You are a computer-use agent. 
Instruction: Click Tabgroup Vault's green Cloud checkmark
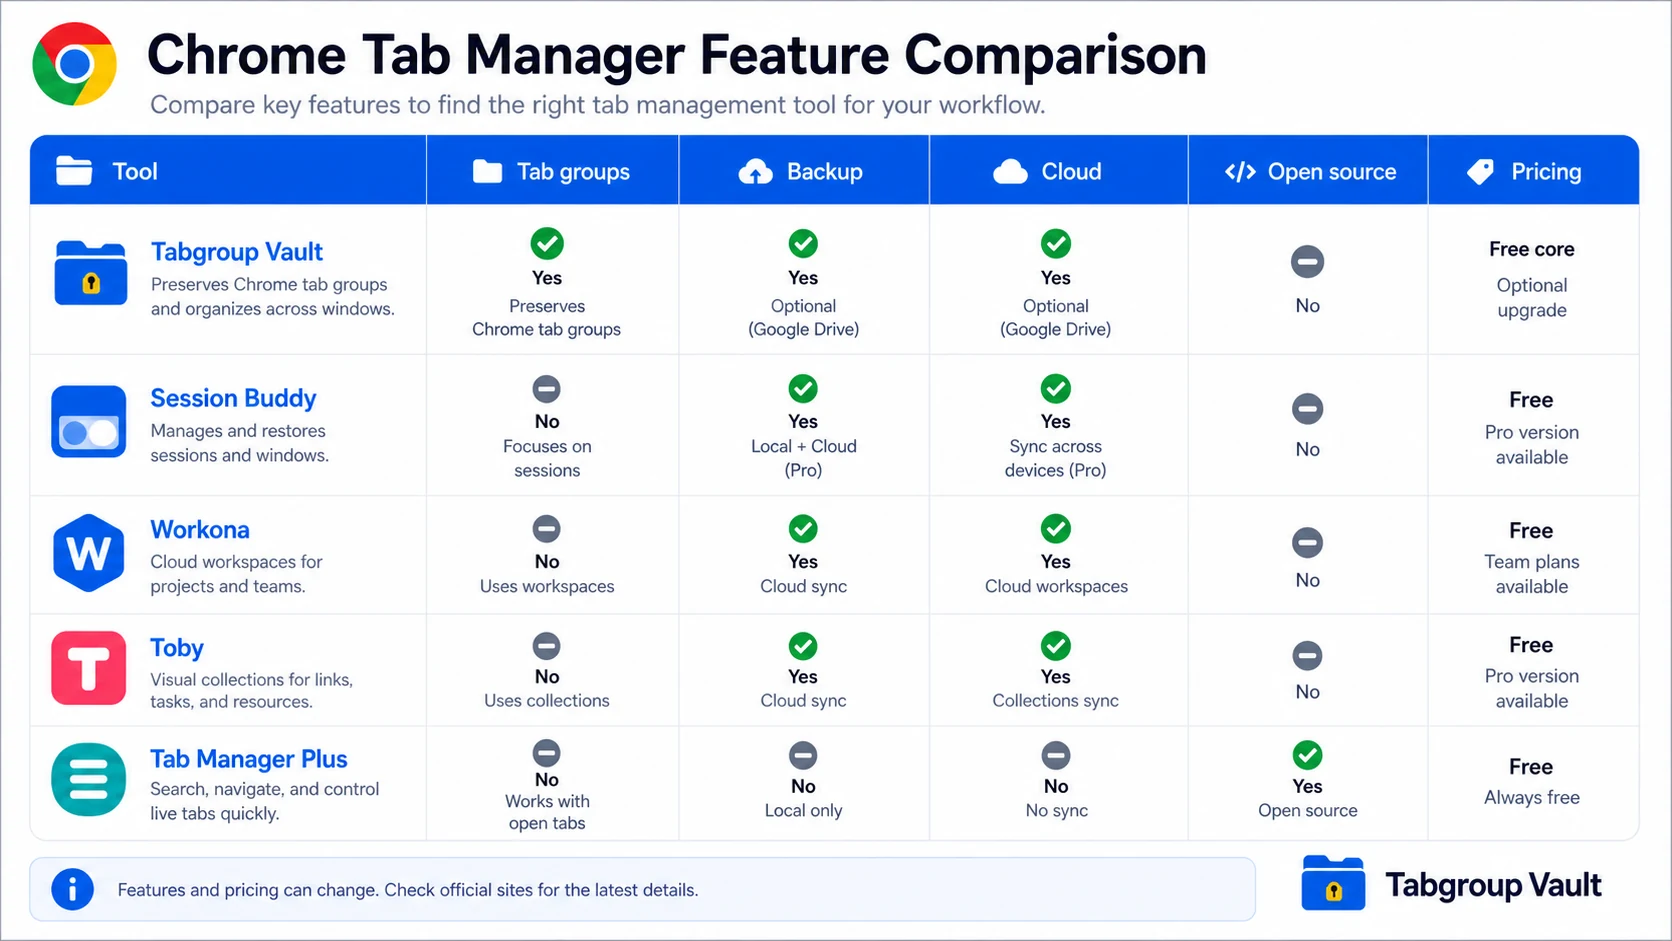click(x=1056, y=243)
